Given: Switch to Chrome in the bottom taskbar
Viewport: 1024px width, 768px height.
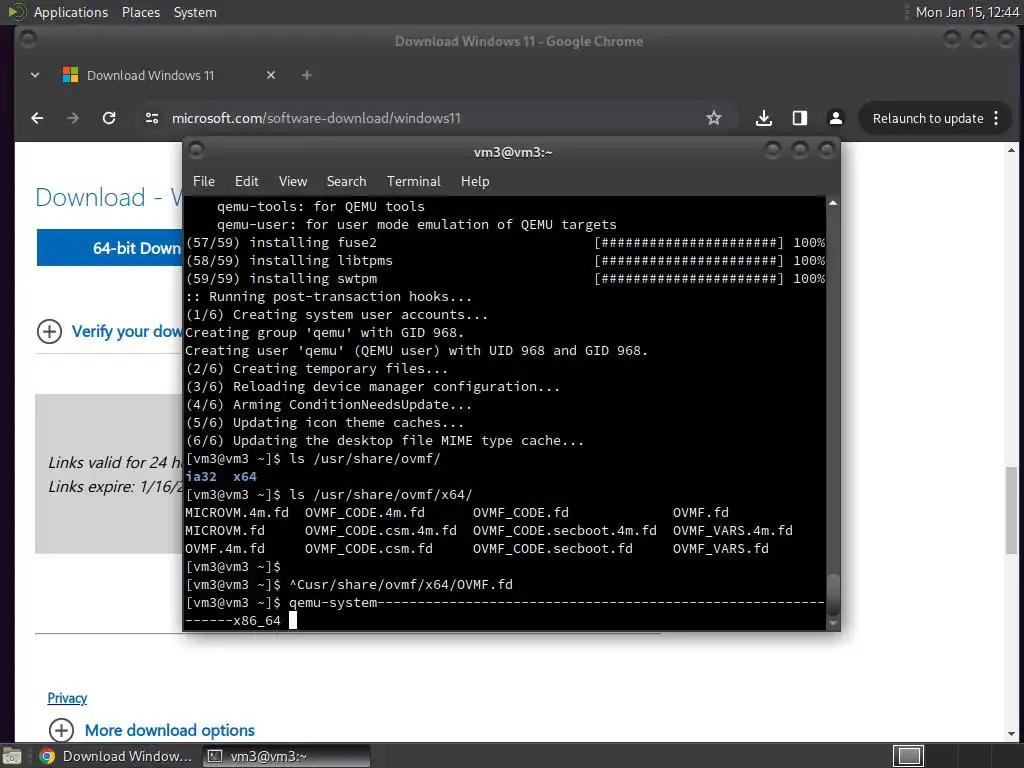Looking at the screenshot, I should (x=115, y=756).
